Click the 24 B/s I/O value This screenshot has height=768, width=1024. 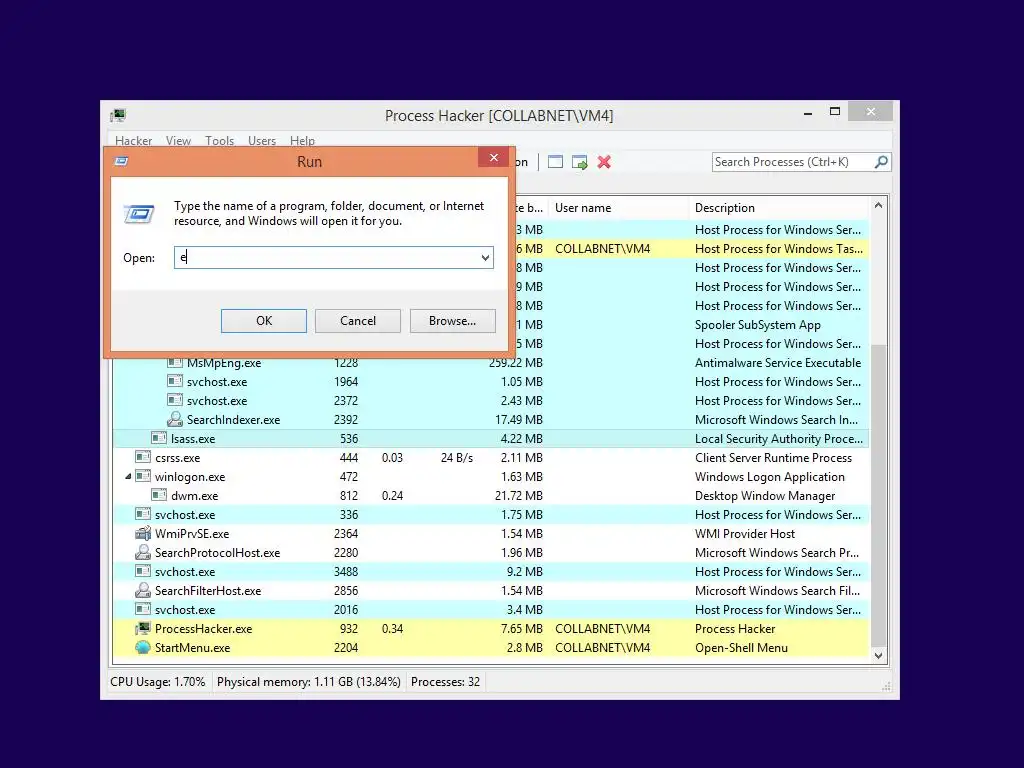[456, 457]
